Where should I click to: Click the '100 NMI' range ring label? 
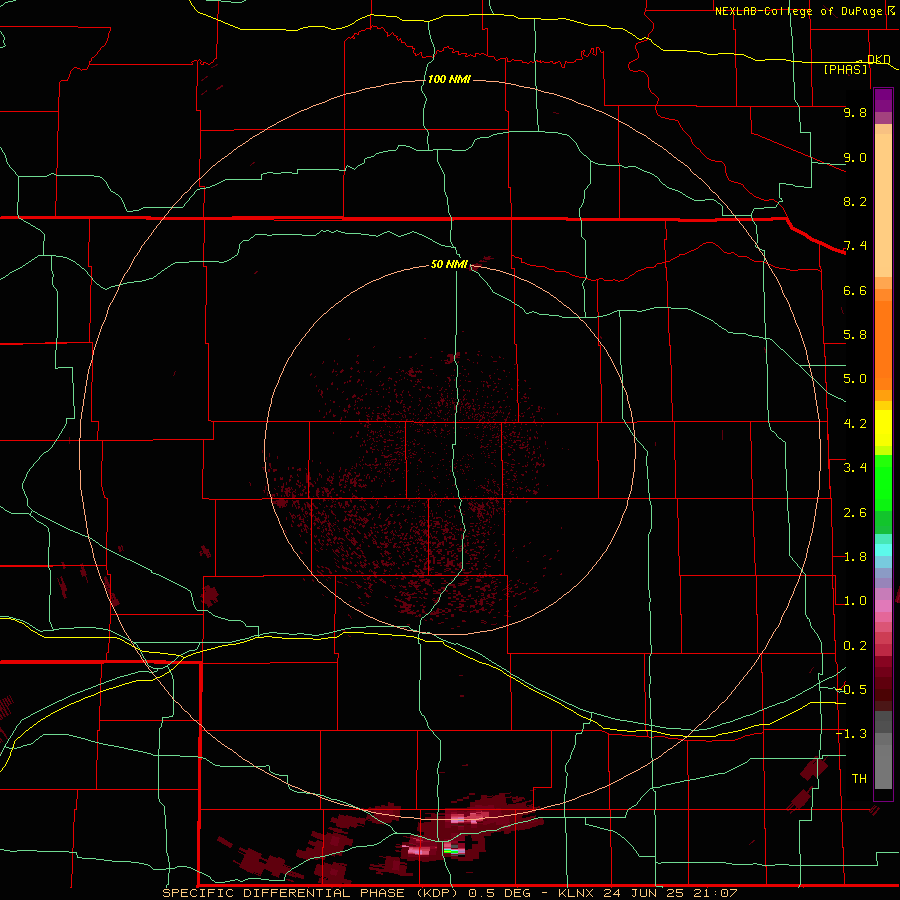click(449, 79)
